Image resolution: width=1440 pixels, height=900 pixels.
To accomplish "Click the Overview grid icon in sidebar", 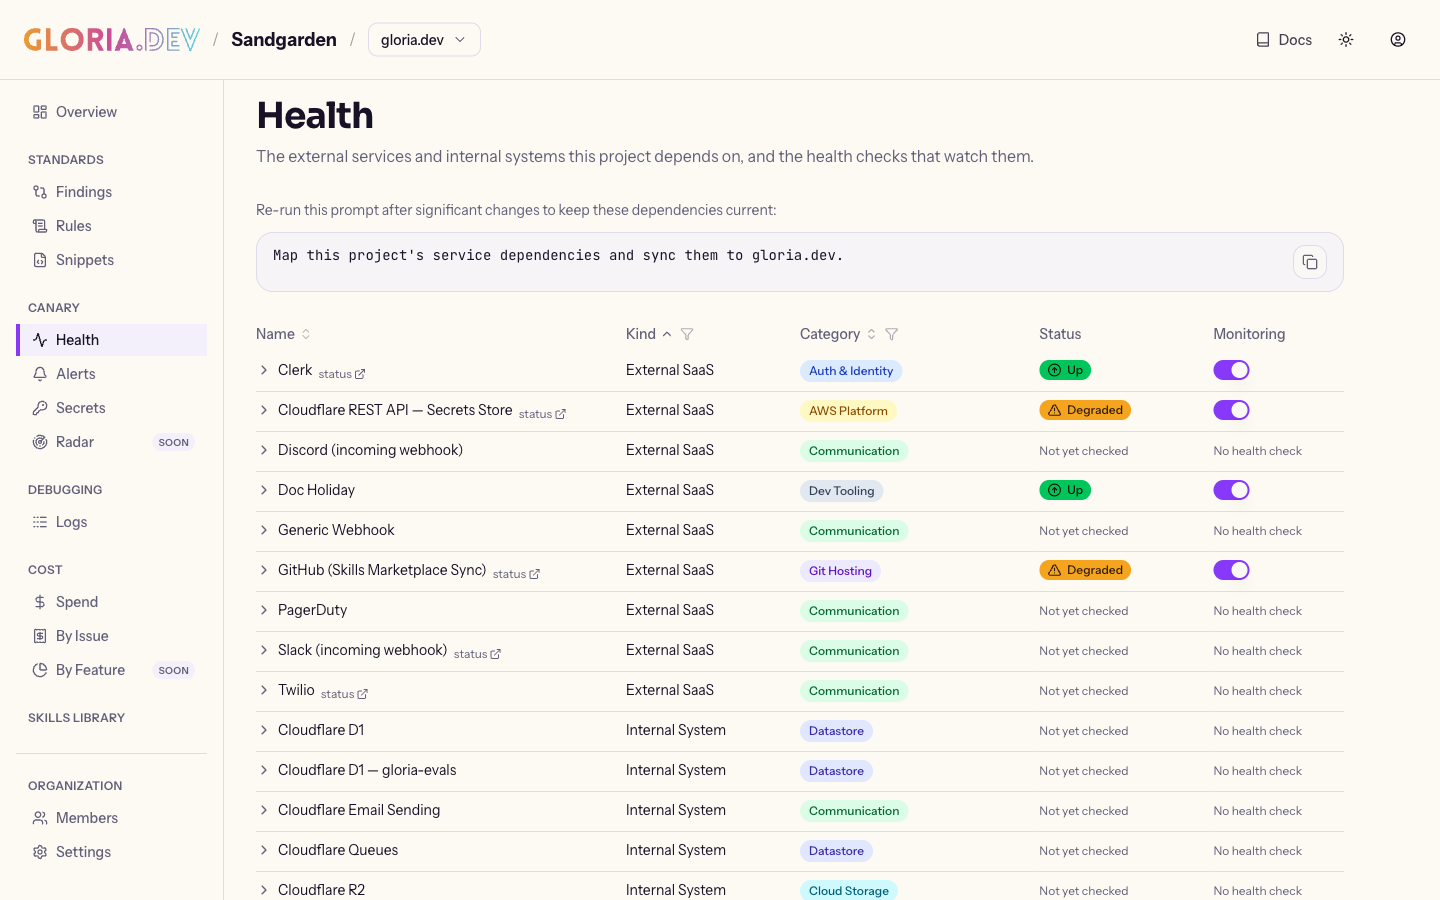I will point(40,112).
